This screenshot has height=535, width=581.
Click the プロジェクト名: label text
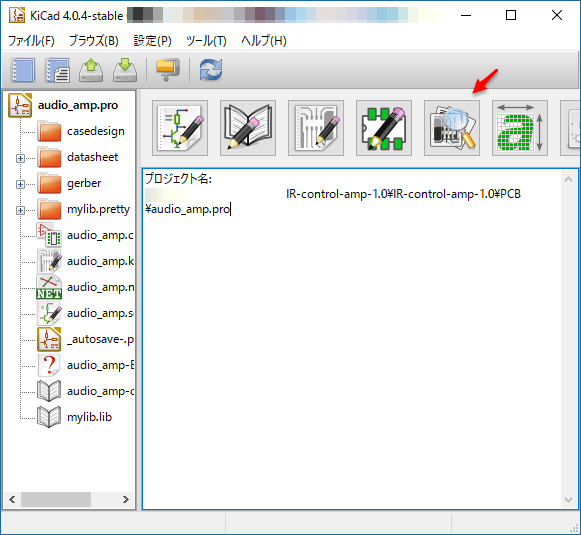[x=178, y=179]
